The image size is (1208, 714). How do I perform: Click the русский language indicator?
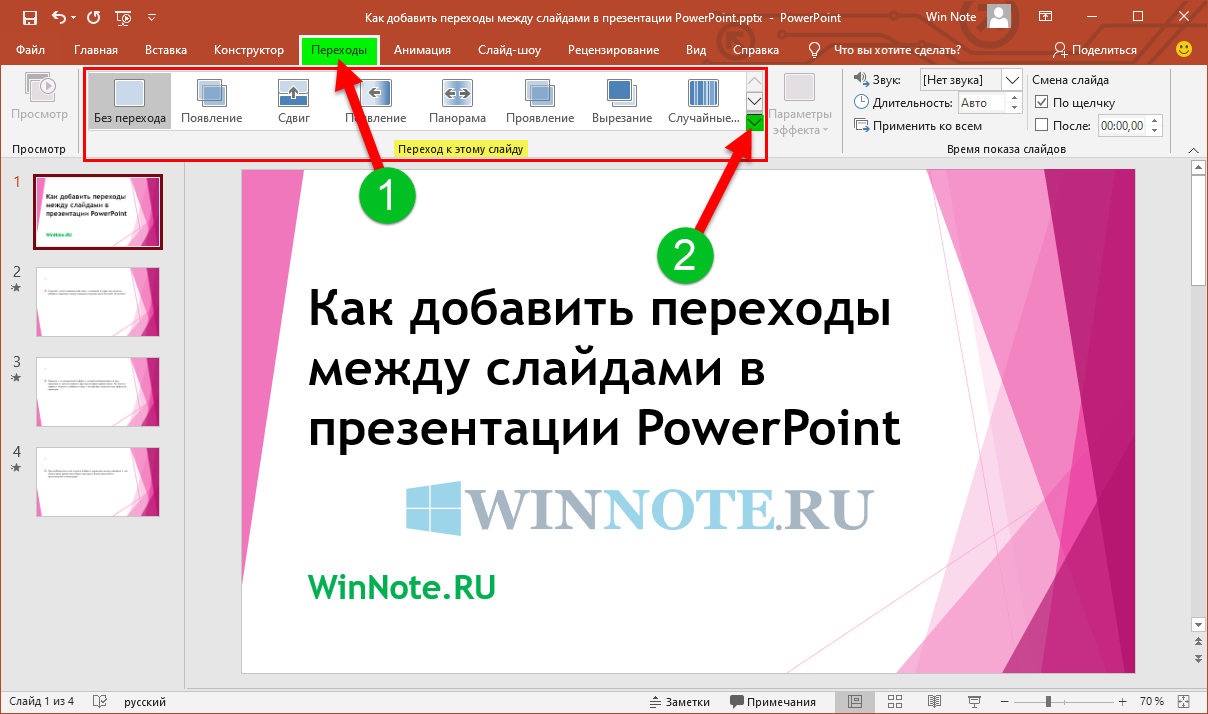pyautogui.click(x=145, y=701)
